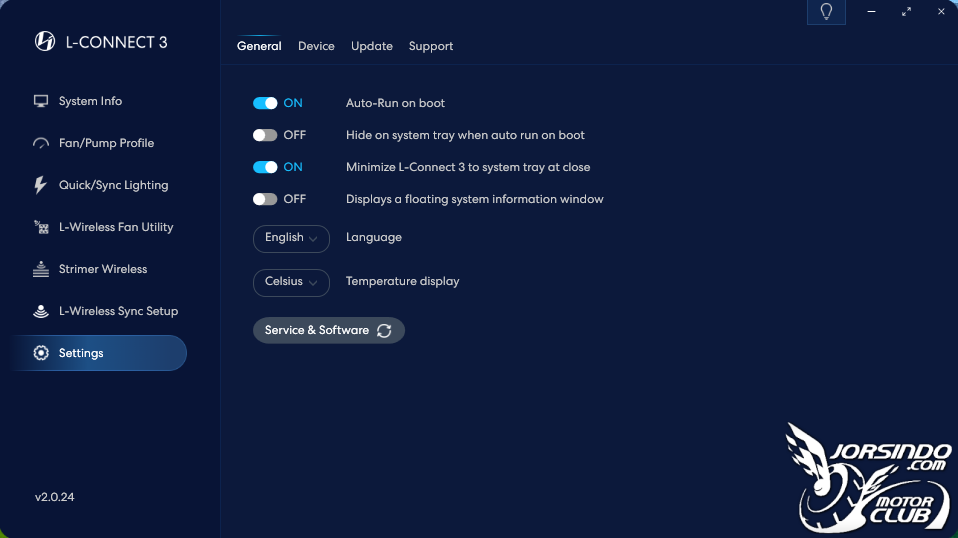The height and width of the screenshot is (538, 958).
Task: Click the Fan/Pump Profile gauge icon
Action: [41, 144]
